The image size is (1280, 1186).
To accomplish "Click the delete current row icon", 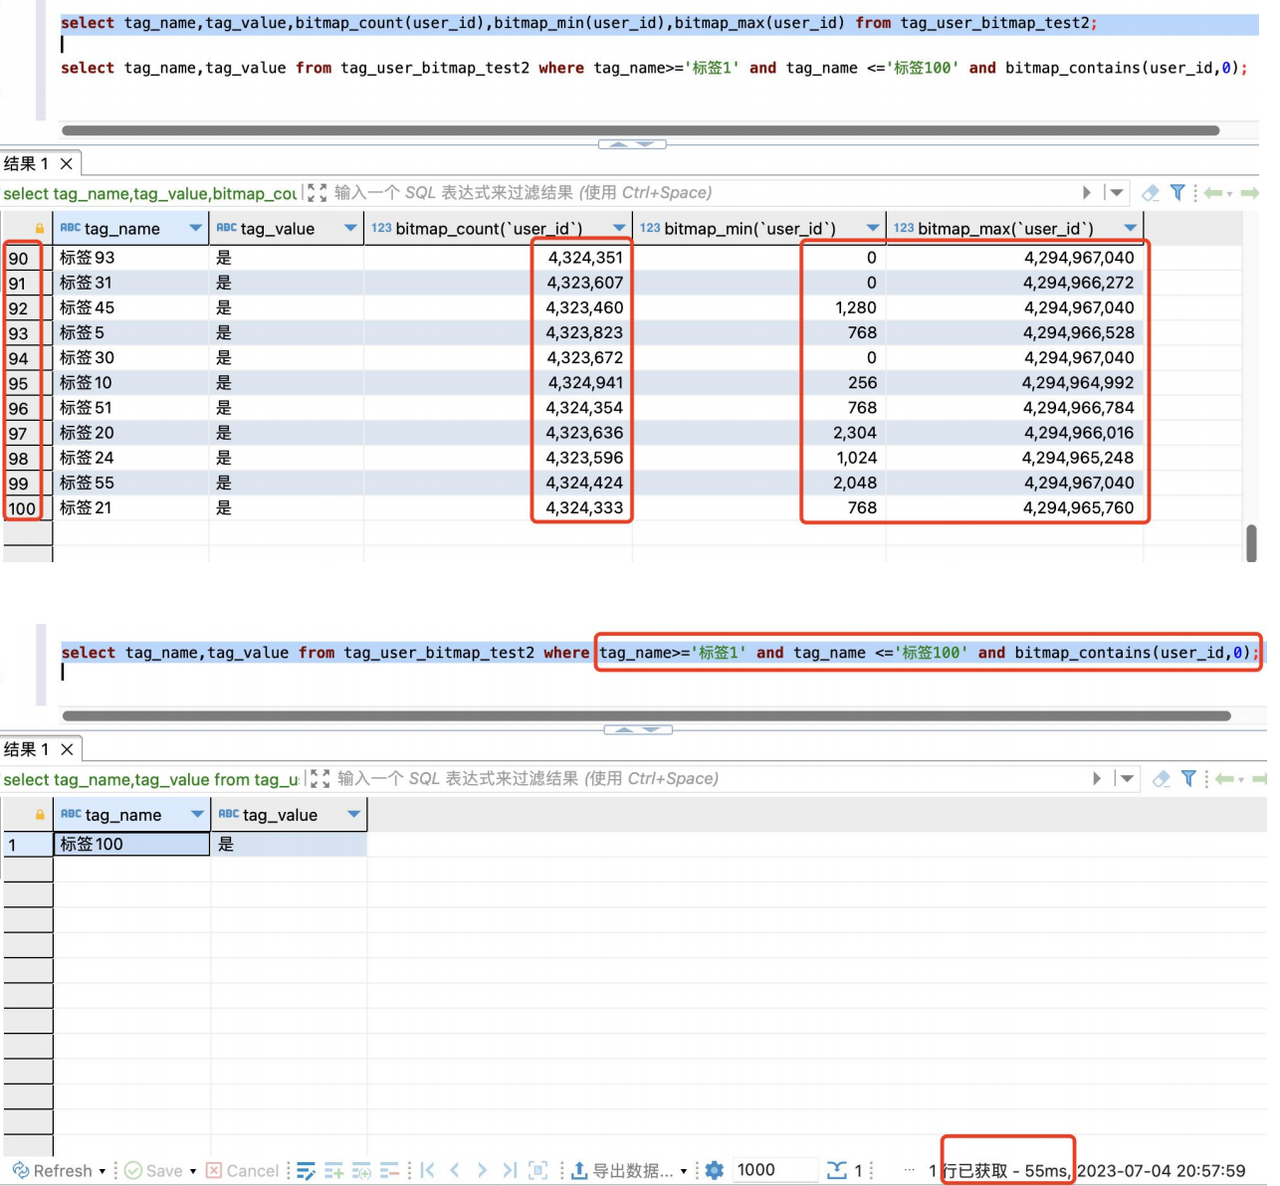I will click(x=390, y=1170).
